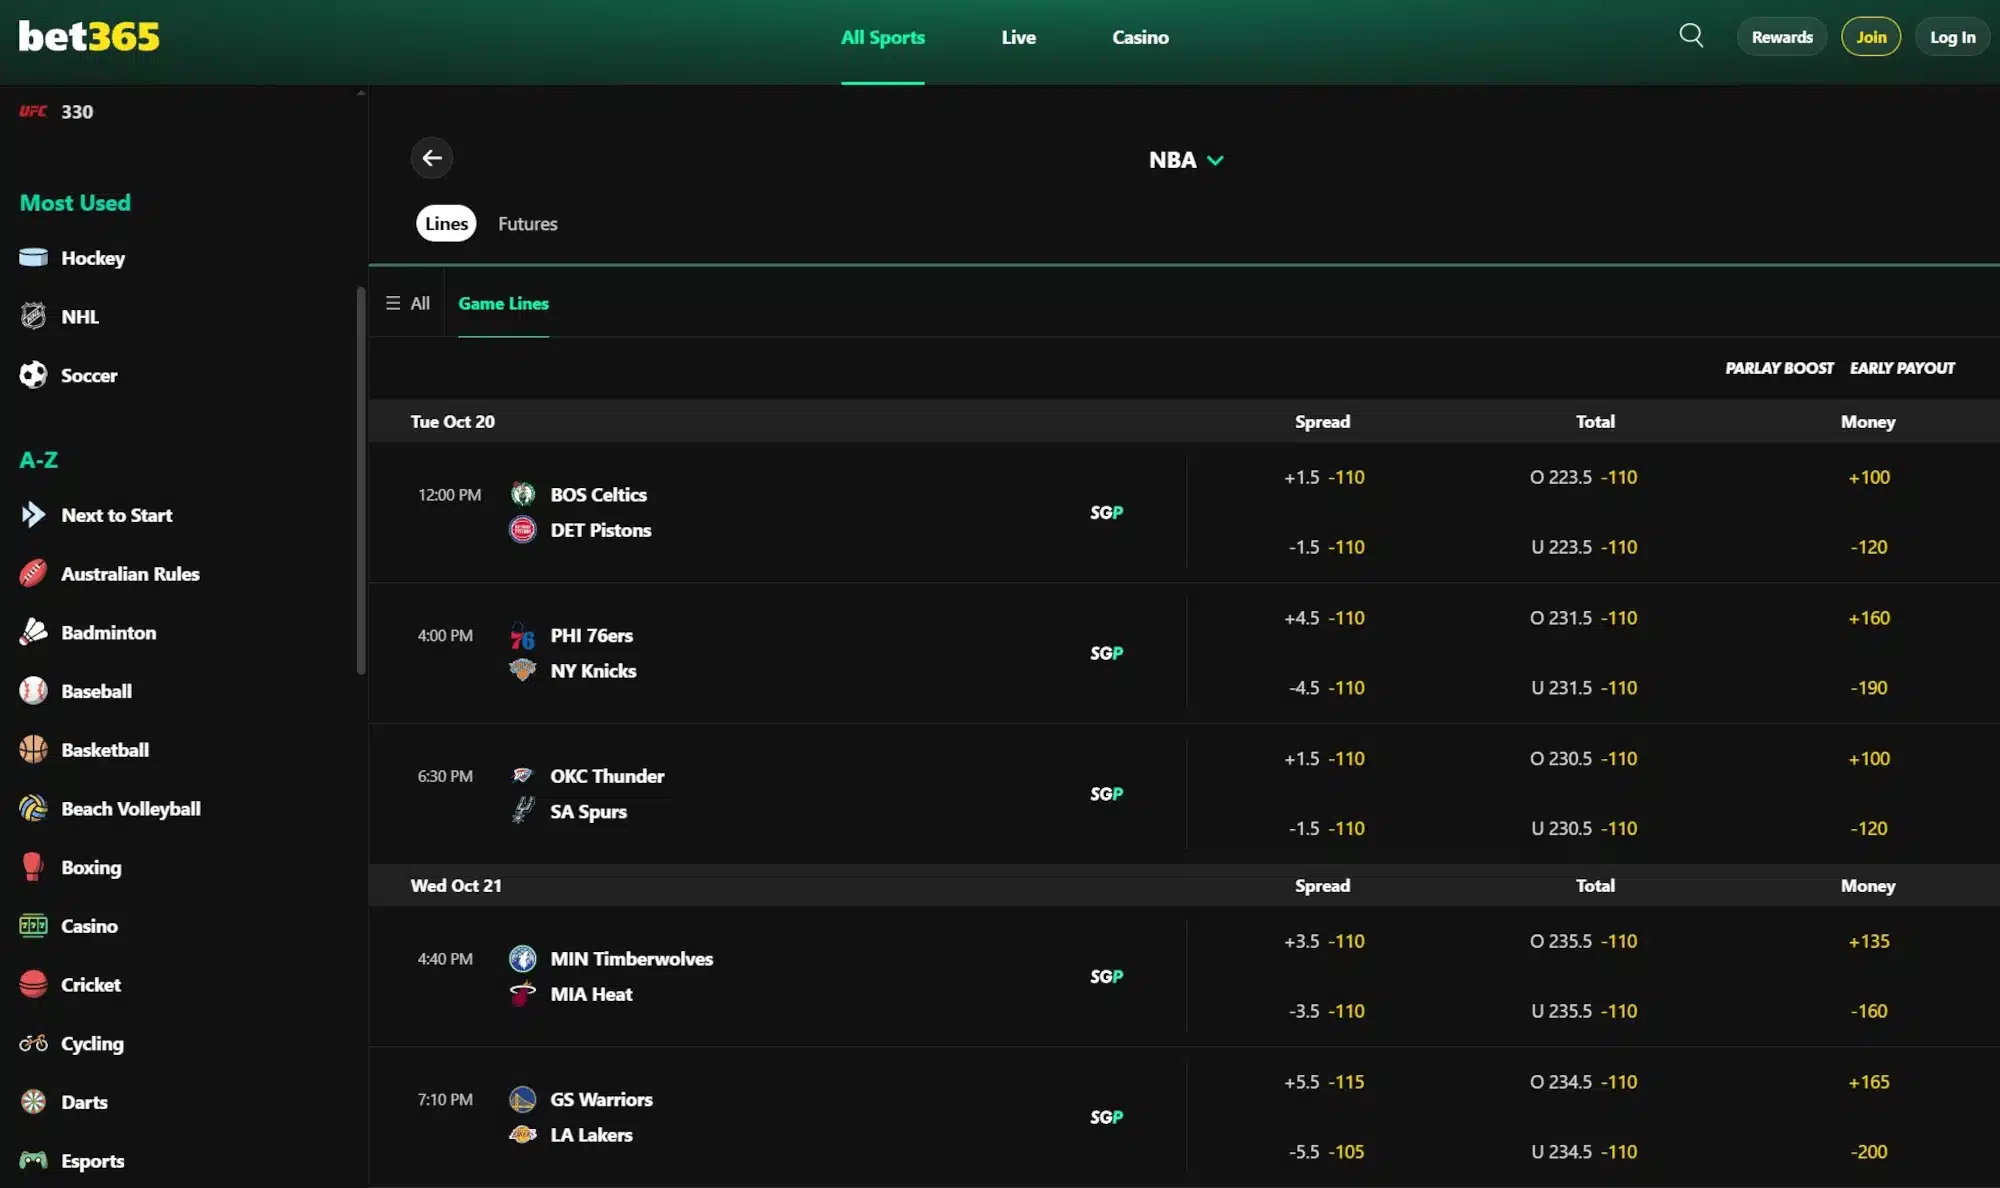
Task: Select Under 223.5 -110 for Celtics vs Pistons
Action: click(x=1584, y=547)
